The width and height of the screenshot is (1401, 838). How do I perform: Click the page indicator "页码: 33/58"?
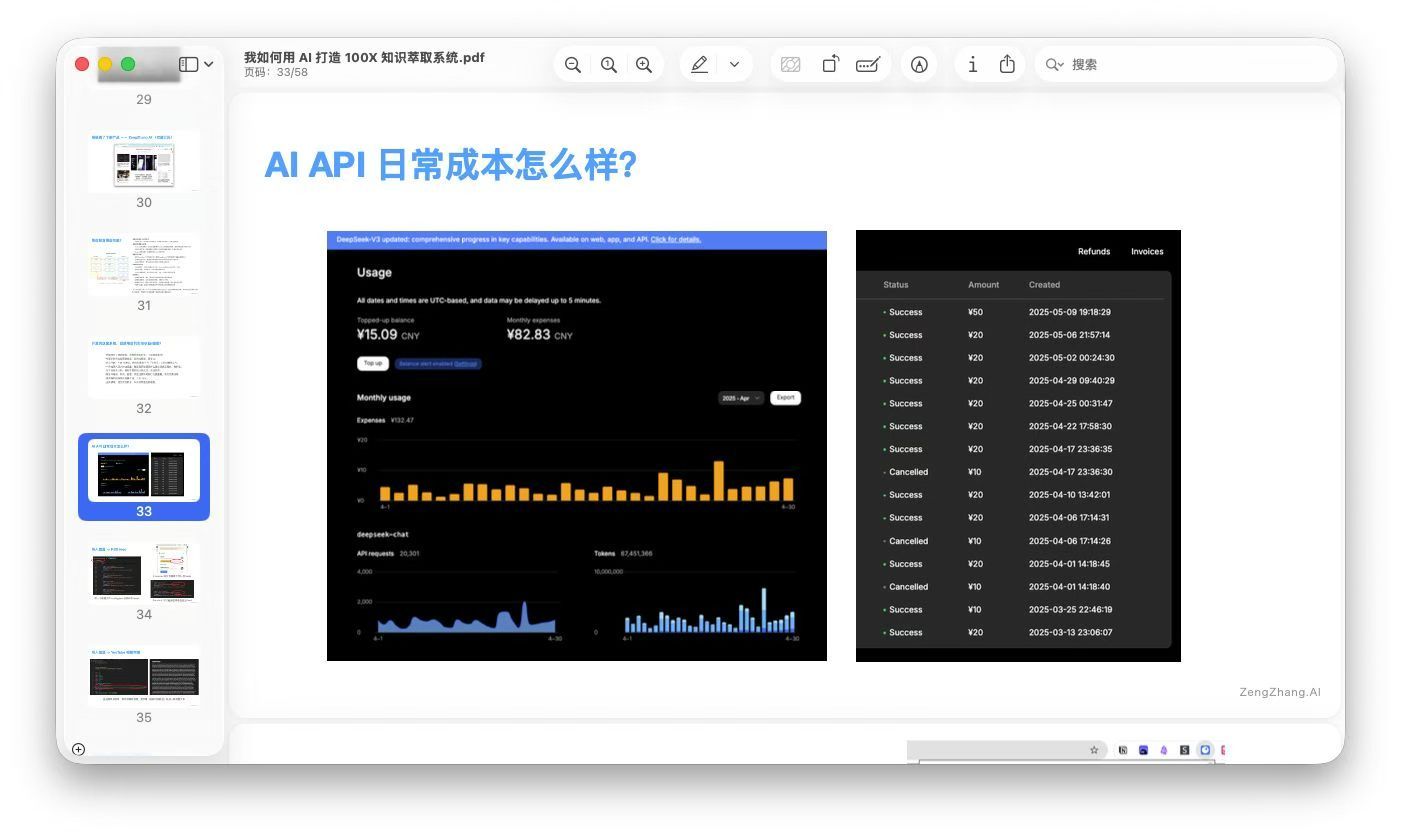tap(276, 72)
